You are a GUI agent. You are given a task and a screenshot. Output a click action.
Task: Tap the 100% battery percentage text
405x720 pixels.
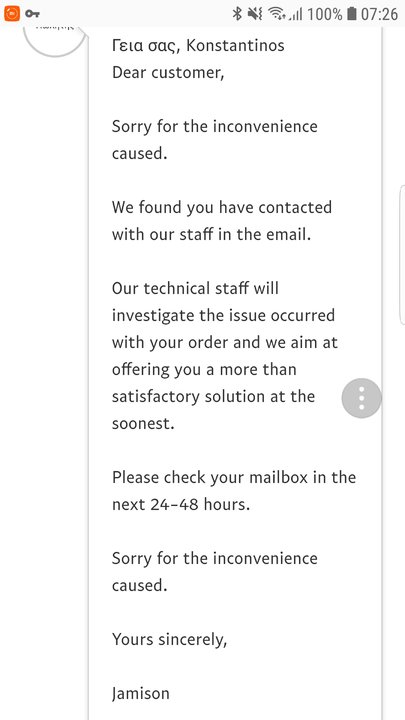[325, 14]
